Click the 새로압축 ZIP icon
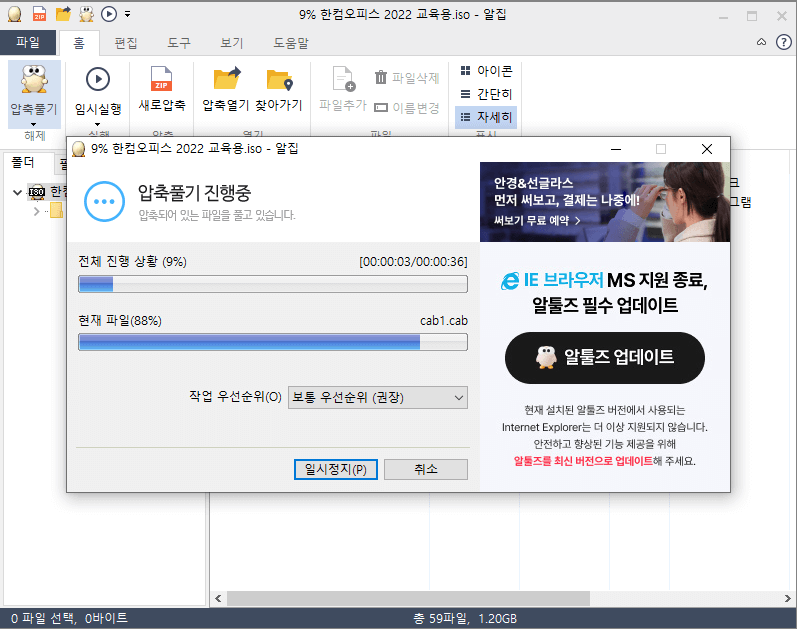This screenshot has width=797, height=629. [x=162, y=79]
